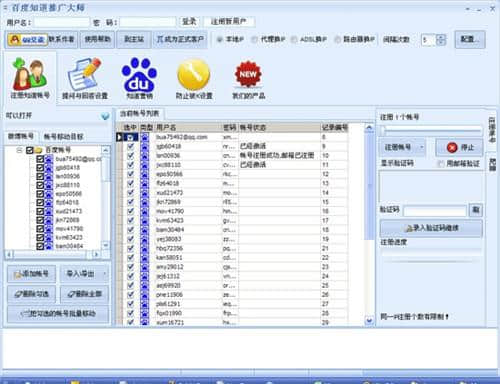Click the delete all accounts button
This screenshot has width=500, height=384.
point(85,294)
